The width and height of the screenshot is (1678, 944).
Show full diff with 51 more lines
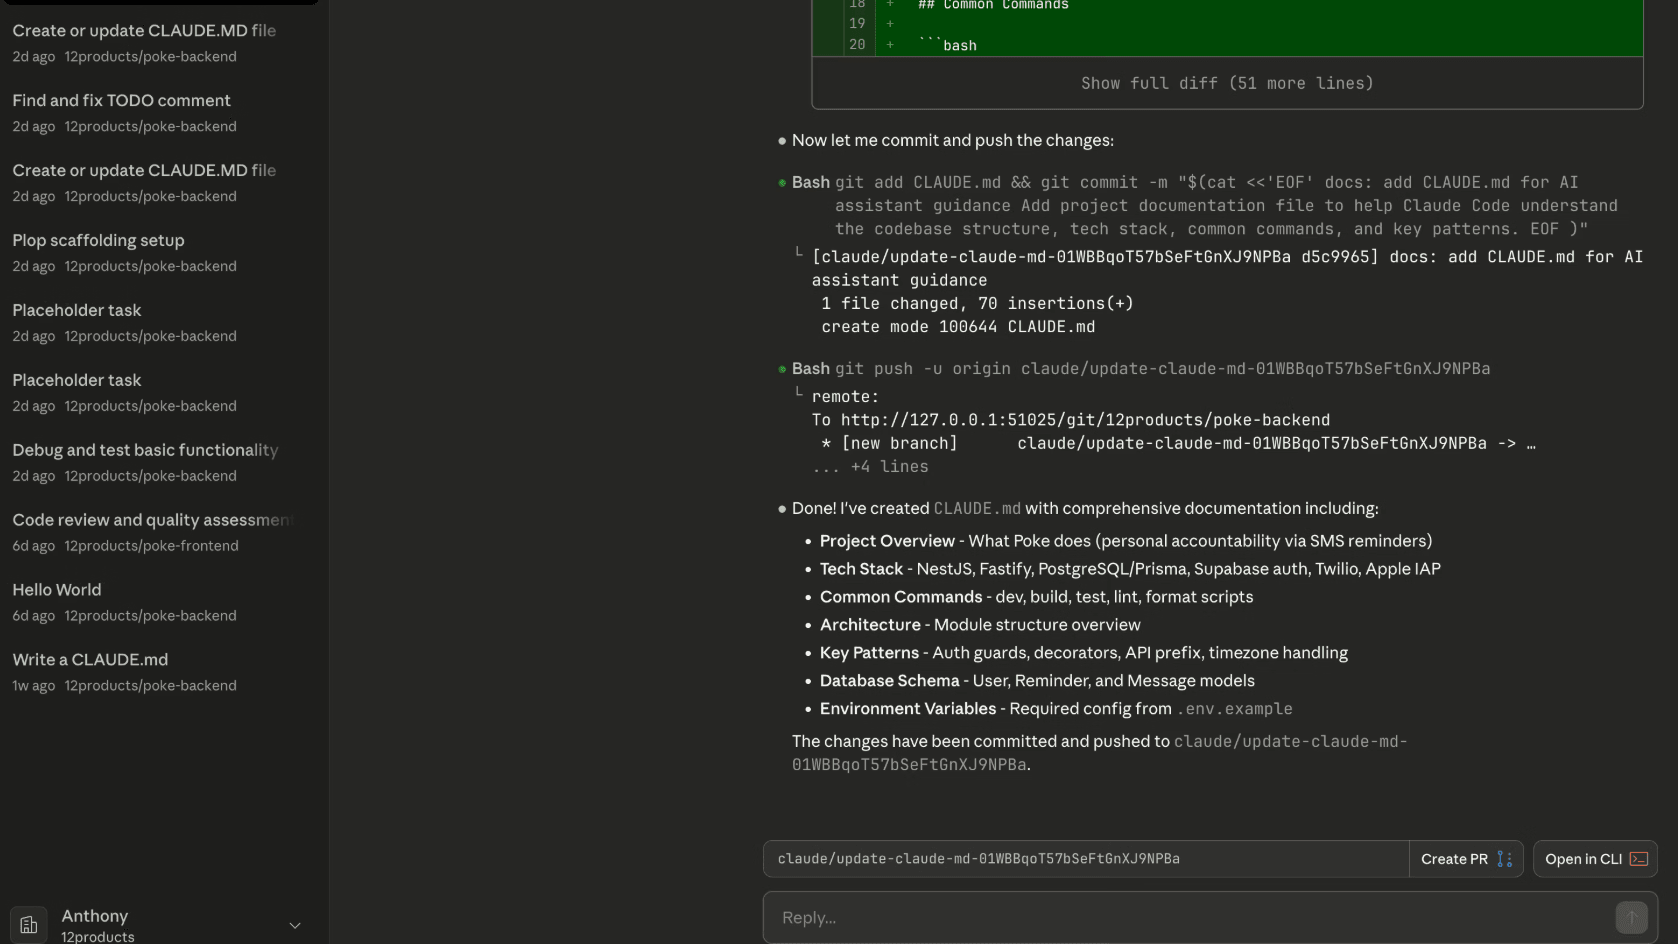click(x=1227, y=83)
